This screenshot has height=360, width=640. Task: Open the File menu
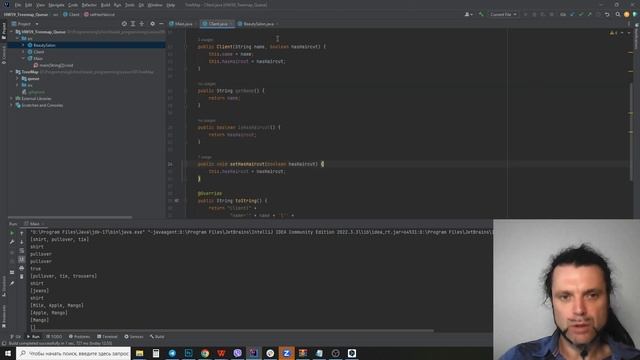click(x=18, y=5)
